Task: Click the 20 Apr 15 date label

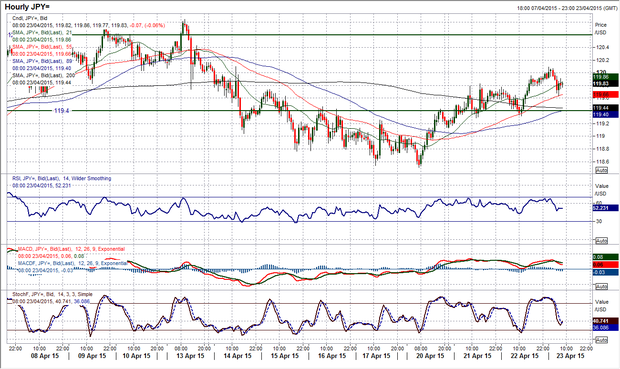Action: tap(430, 356)
